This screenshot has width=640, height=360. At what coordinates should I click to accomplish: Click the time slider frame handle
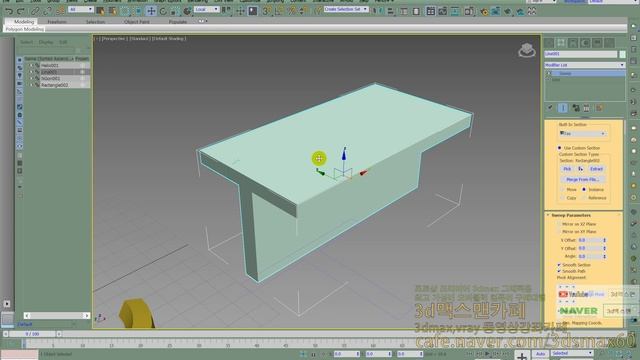coord(32,334)
